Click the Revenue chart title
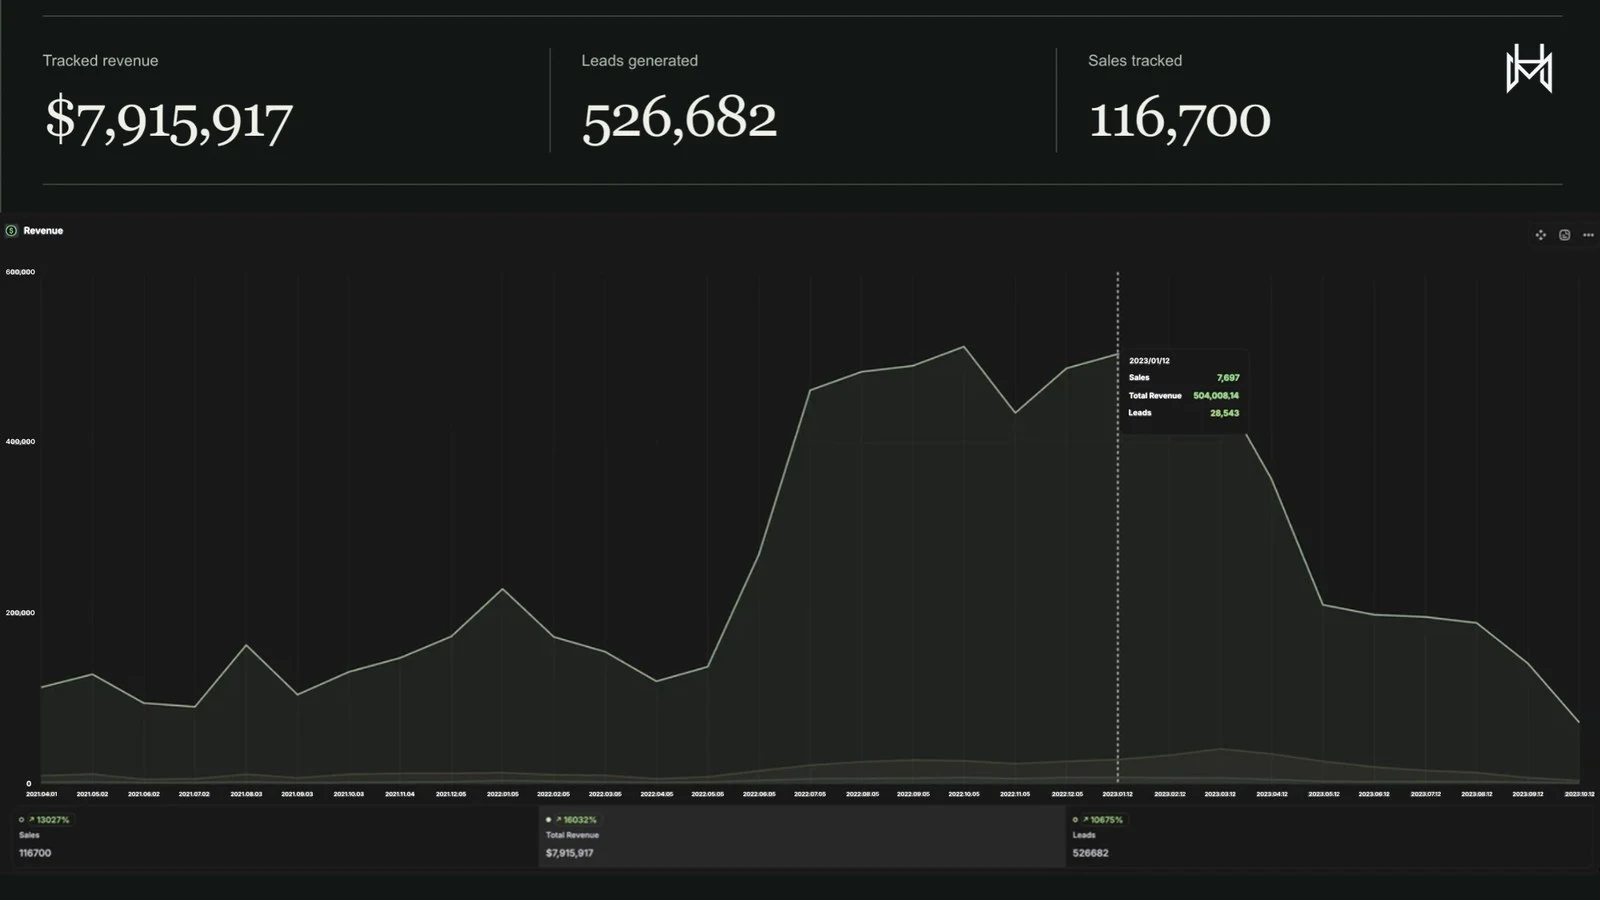 tap(43, 231)
